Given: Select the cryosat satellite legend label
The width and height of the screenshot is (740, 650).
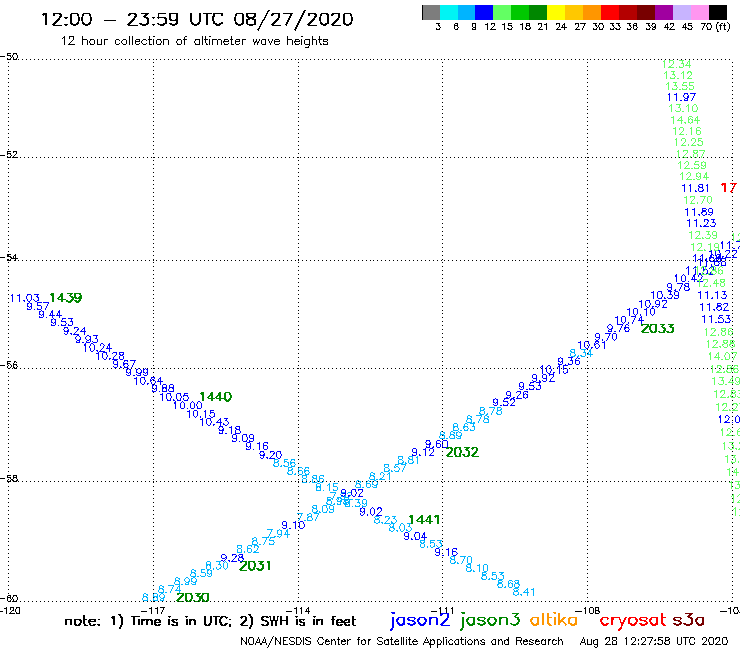Looking at the screenshot, I should tap(633, 621).
